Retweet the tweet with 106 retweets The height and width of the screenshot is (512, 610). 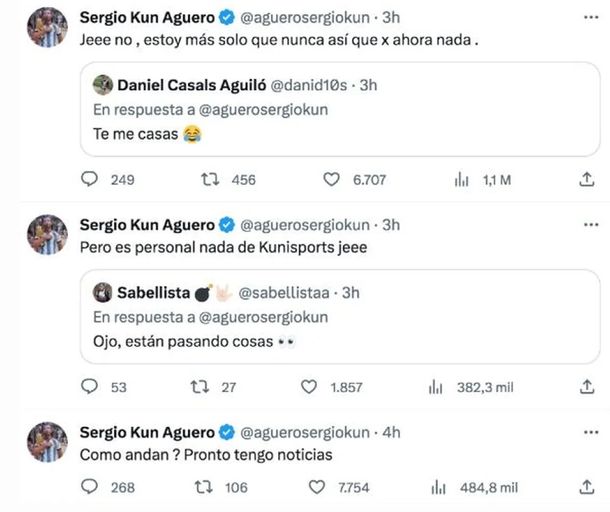click(x=204, y=487)
